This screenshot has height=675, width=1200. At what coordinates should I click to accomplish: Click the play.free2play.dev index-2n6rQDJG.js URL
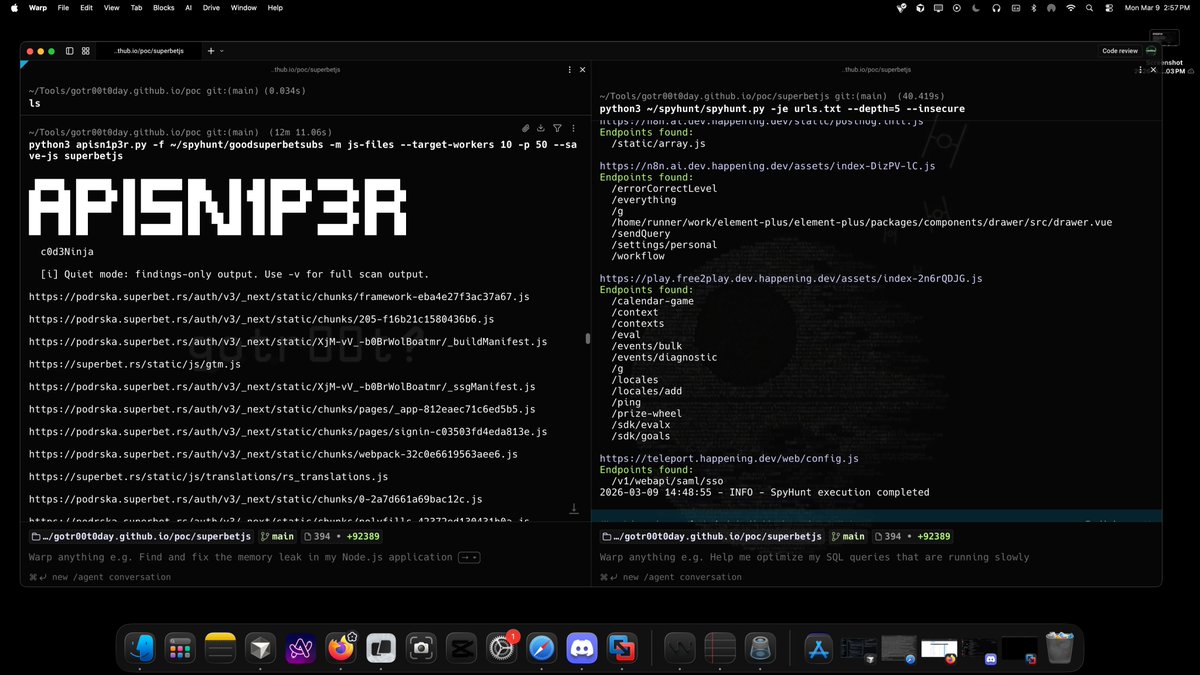(791, 278)
